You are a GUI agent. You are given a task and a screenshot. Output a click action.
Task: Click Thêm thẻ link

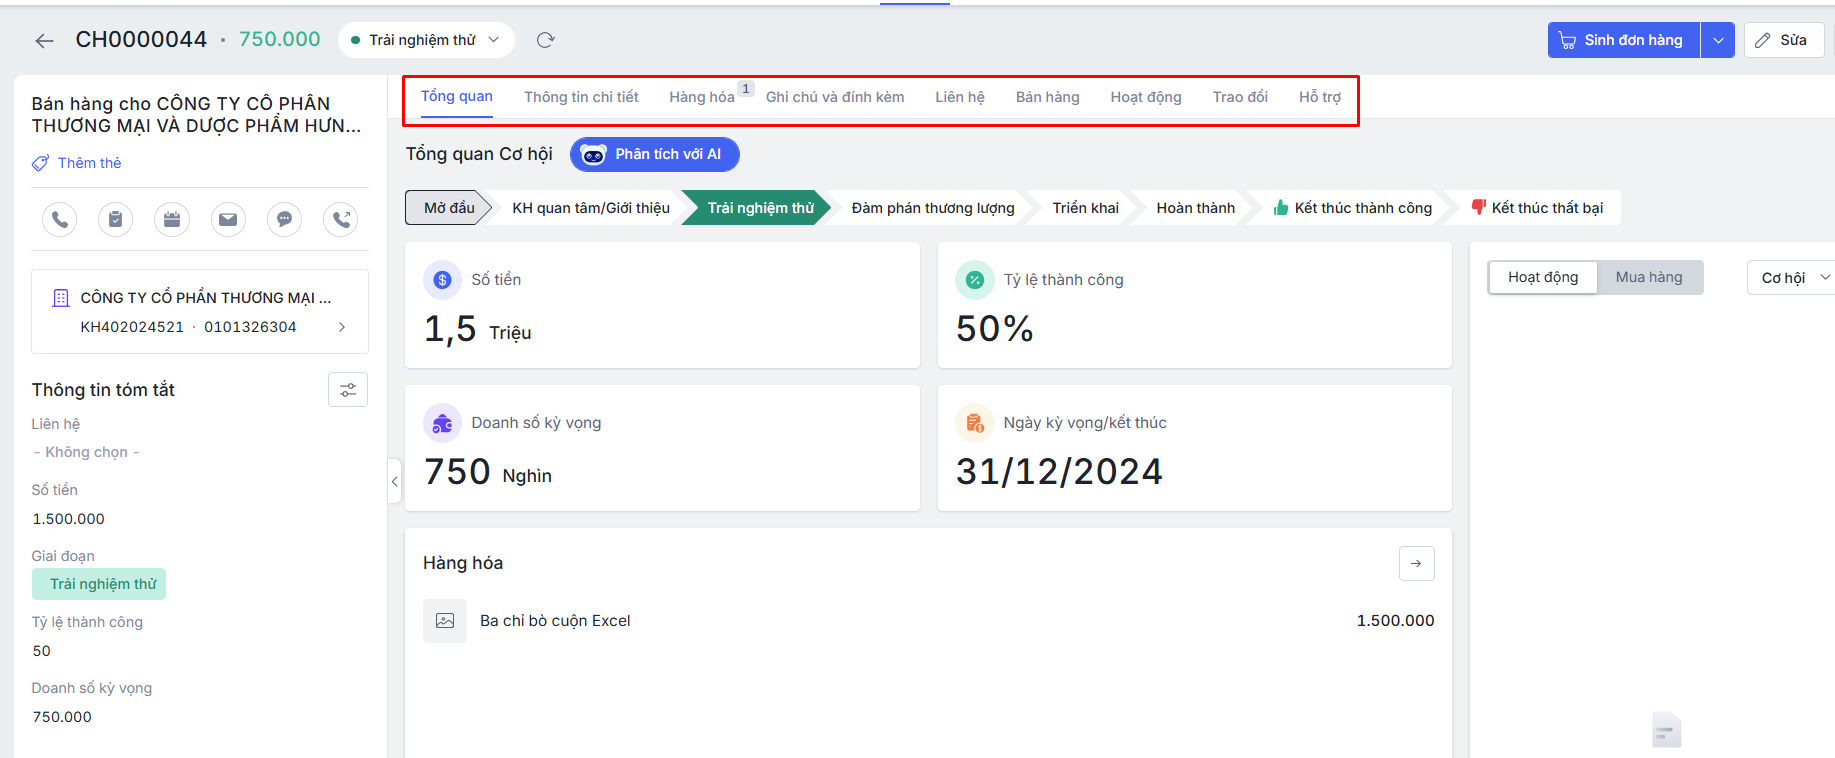(89, 163)
